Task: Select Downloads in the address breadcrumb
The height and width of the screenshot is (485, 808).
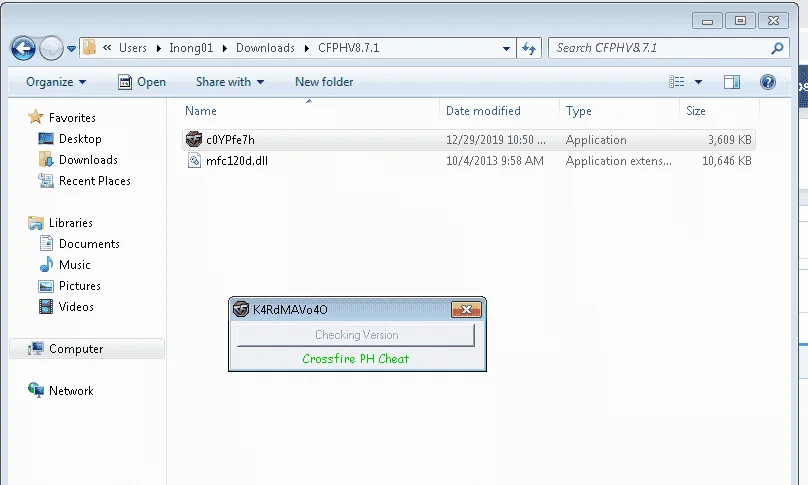Action: click(x=265, y=48)
